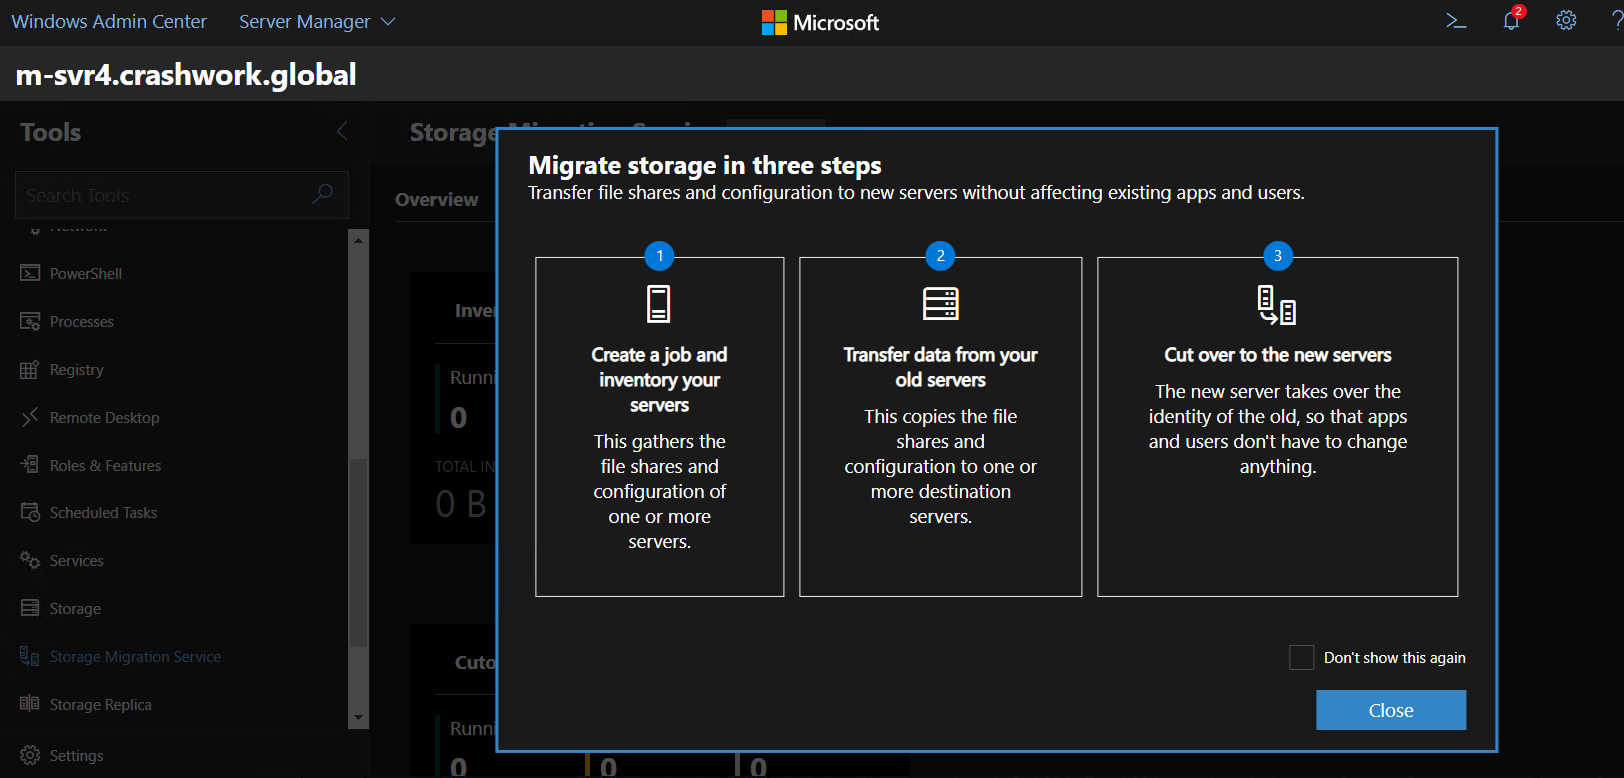Click the 'Don't show this again' label

pyautogui.click(x=1394, y=658)
